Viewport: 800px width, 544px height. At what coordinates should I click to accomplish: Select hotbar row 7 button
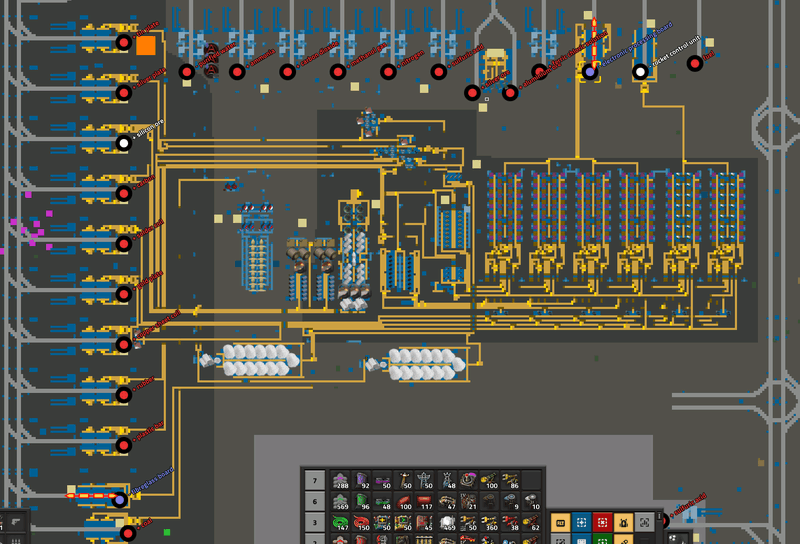pyautogui.click(x=315, y=480)
